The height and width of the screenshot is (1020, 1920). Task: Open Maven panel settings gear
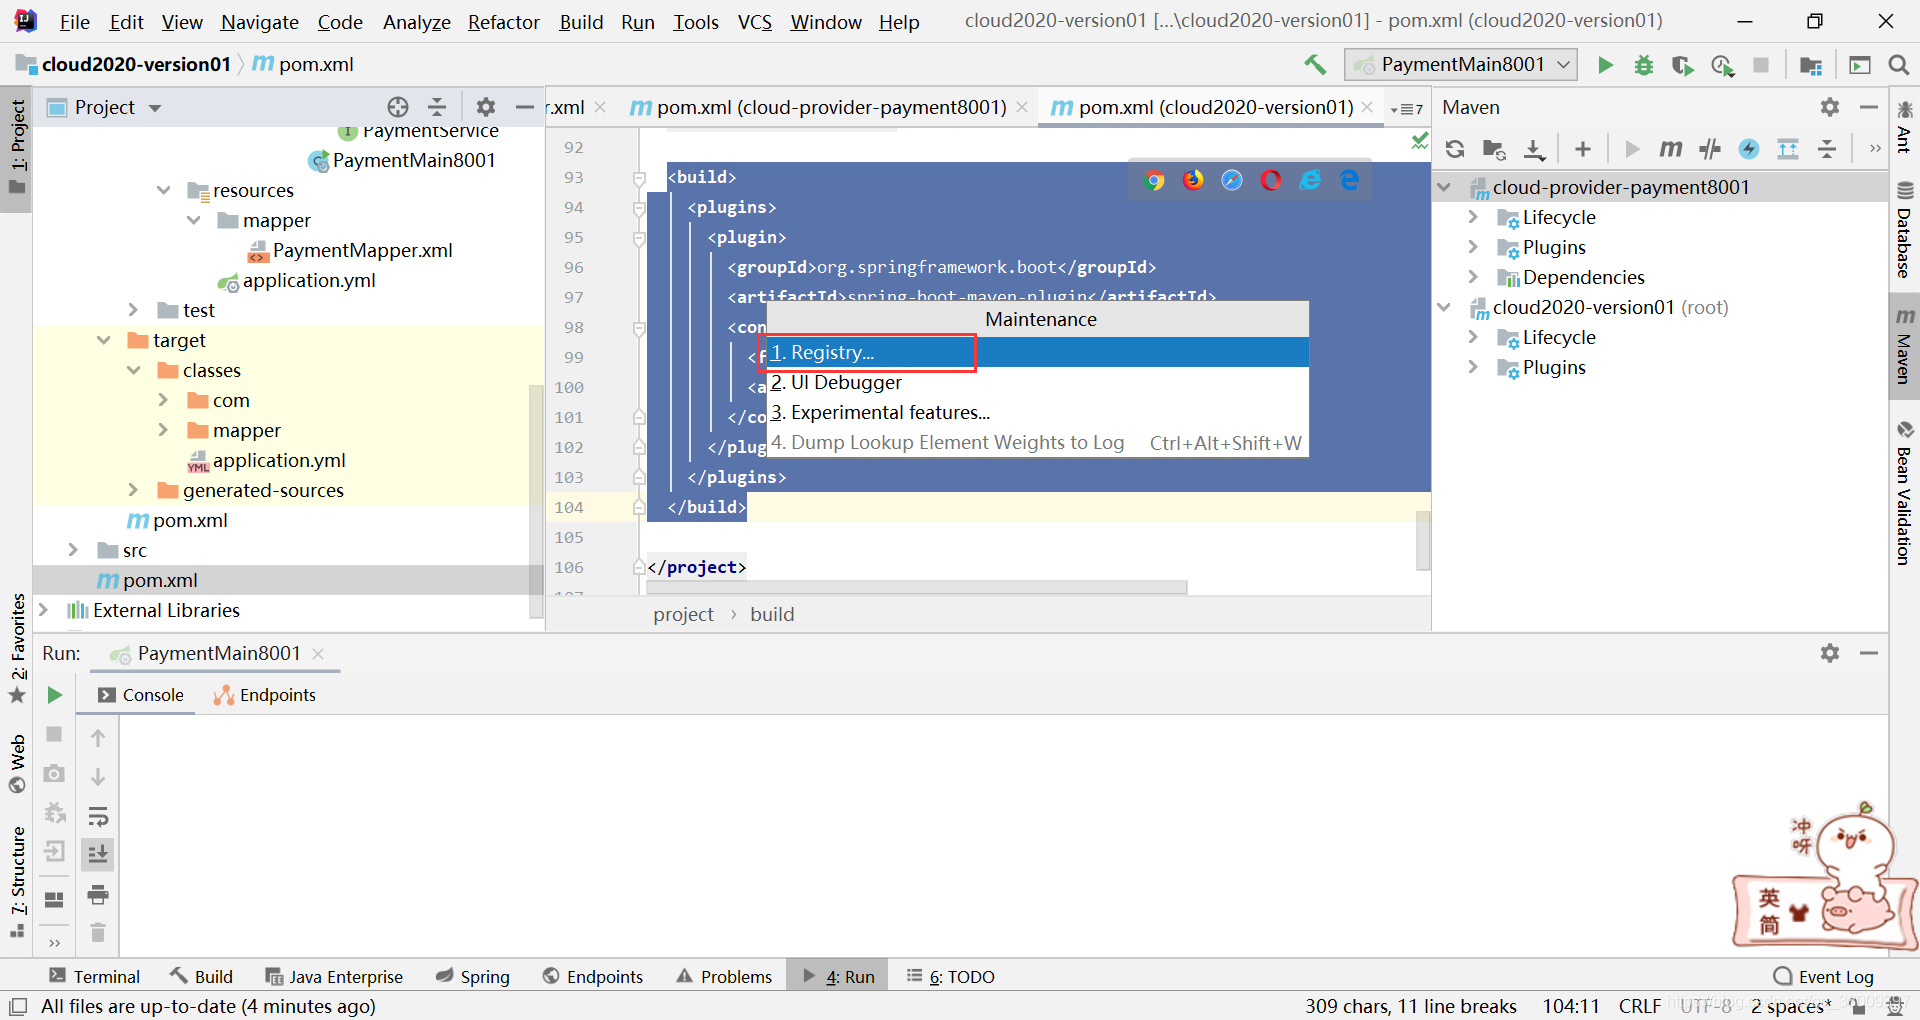coord(1830,107)
